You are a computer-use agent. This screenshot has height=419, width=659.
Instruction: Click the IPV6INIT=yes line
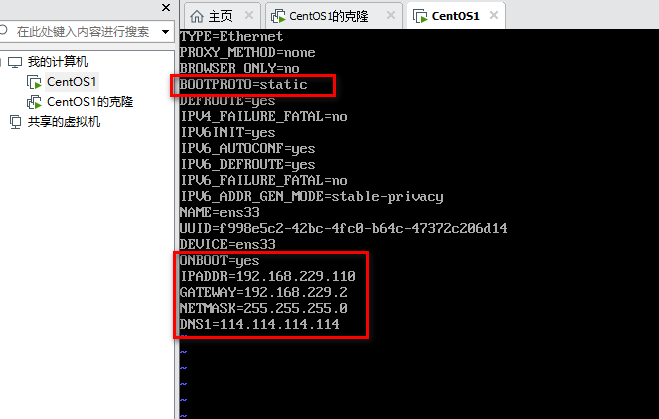coord(227,132)
